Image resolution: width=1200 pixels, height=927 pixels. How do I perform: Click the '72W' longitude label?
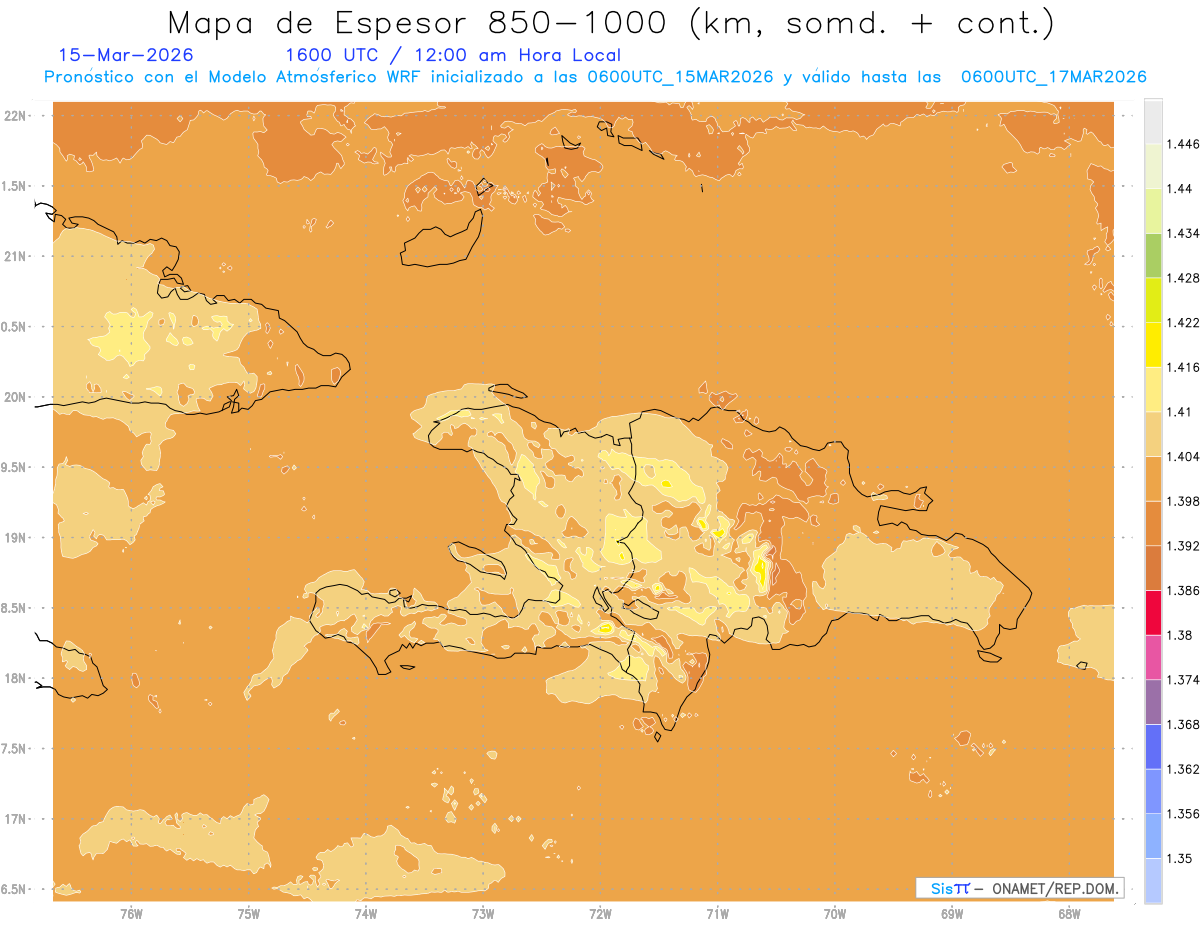[600, 914]
